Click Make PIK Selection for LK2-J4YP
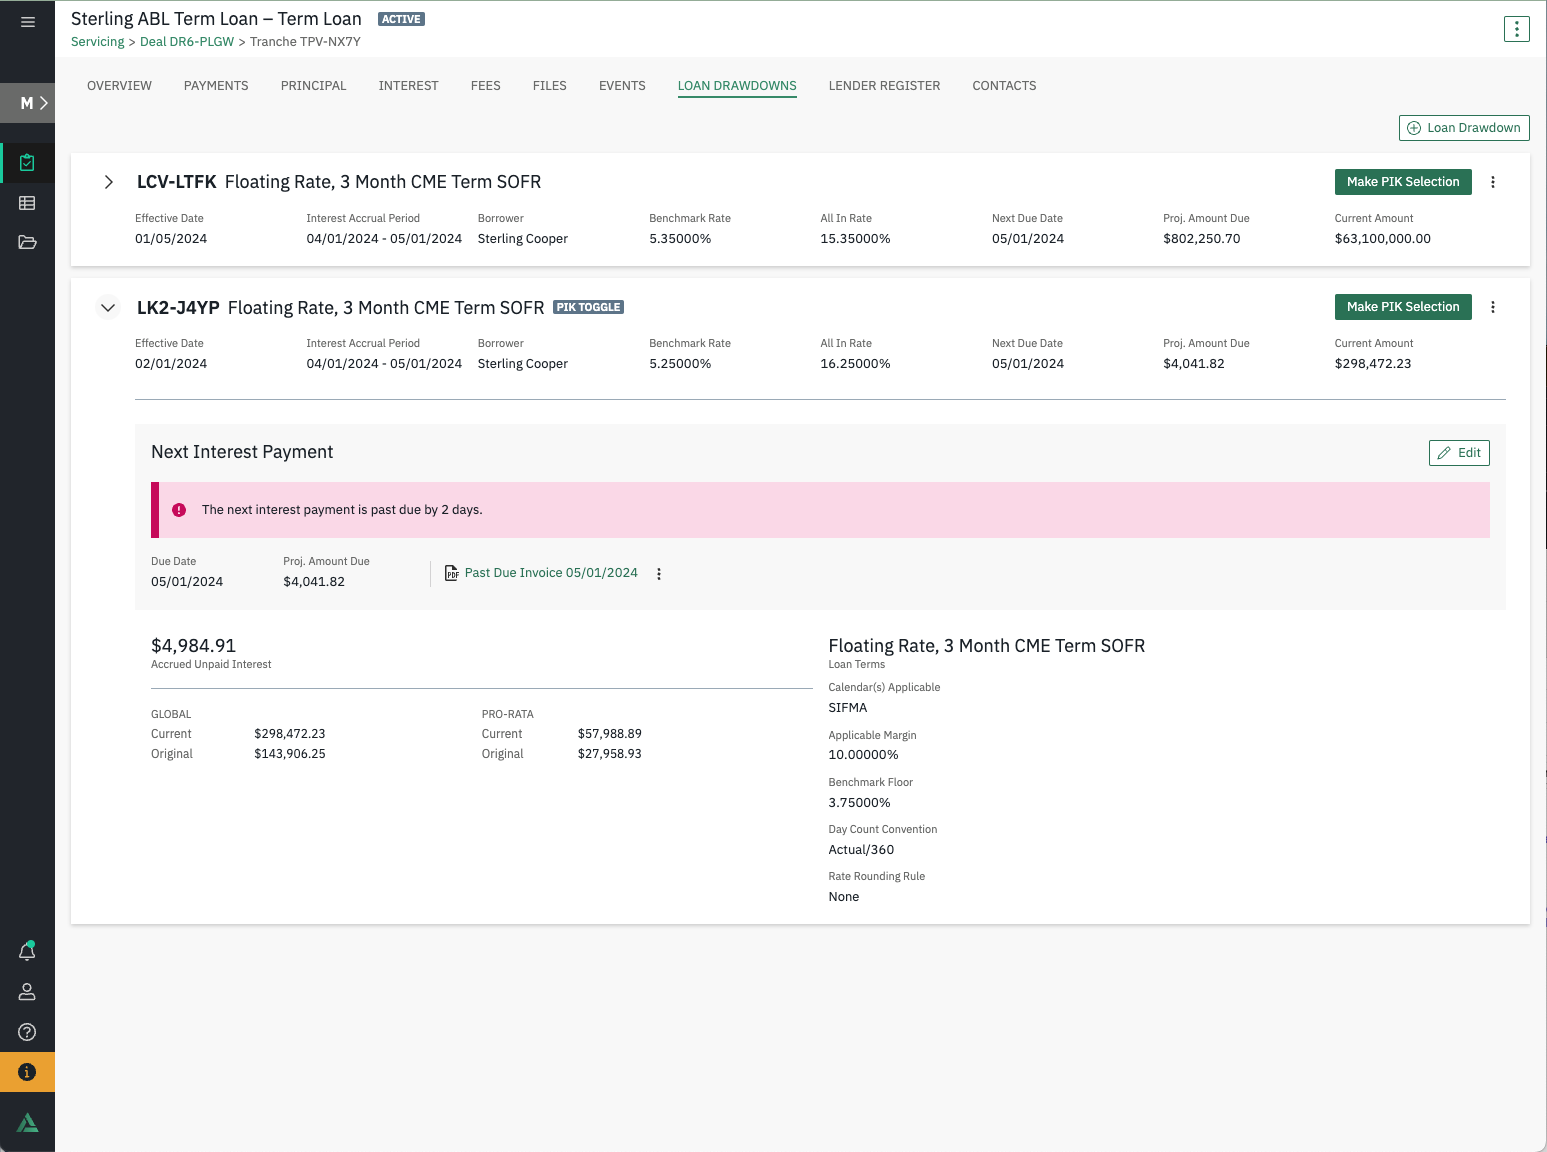The image size is (1547, 1152). tap(1402, 306)
